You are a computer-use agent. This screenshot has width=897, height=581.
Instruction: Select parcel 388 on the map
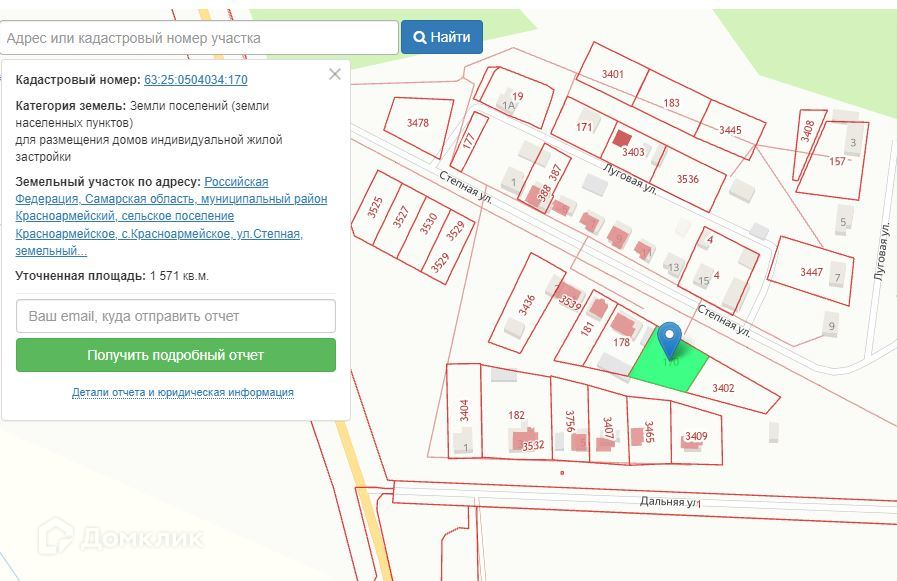point(544,191)
